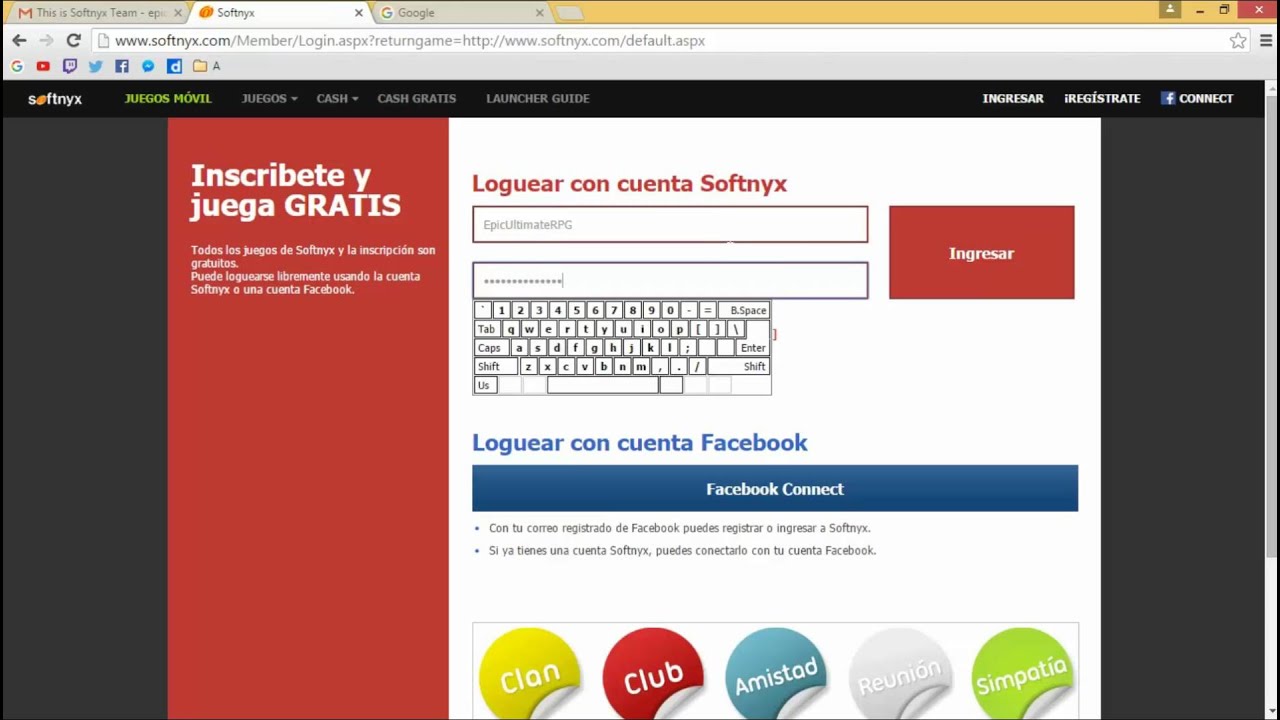The width and height of the screenshot is (1280, 720).
Task: Open the YouTube bookmark shortcut
Action: tap(43, 66)
